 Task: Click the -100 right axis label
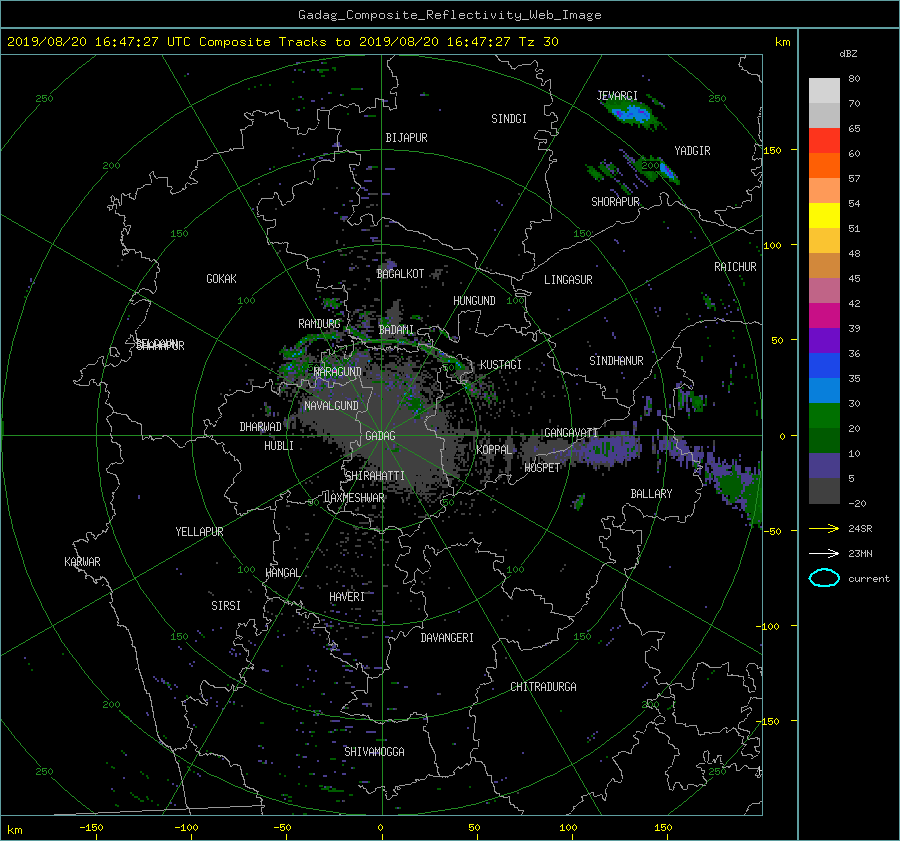[770, 626]
